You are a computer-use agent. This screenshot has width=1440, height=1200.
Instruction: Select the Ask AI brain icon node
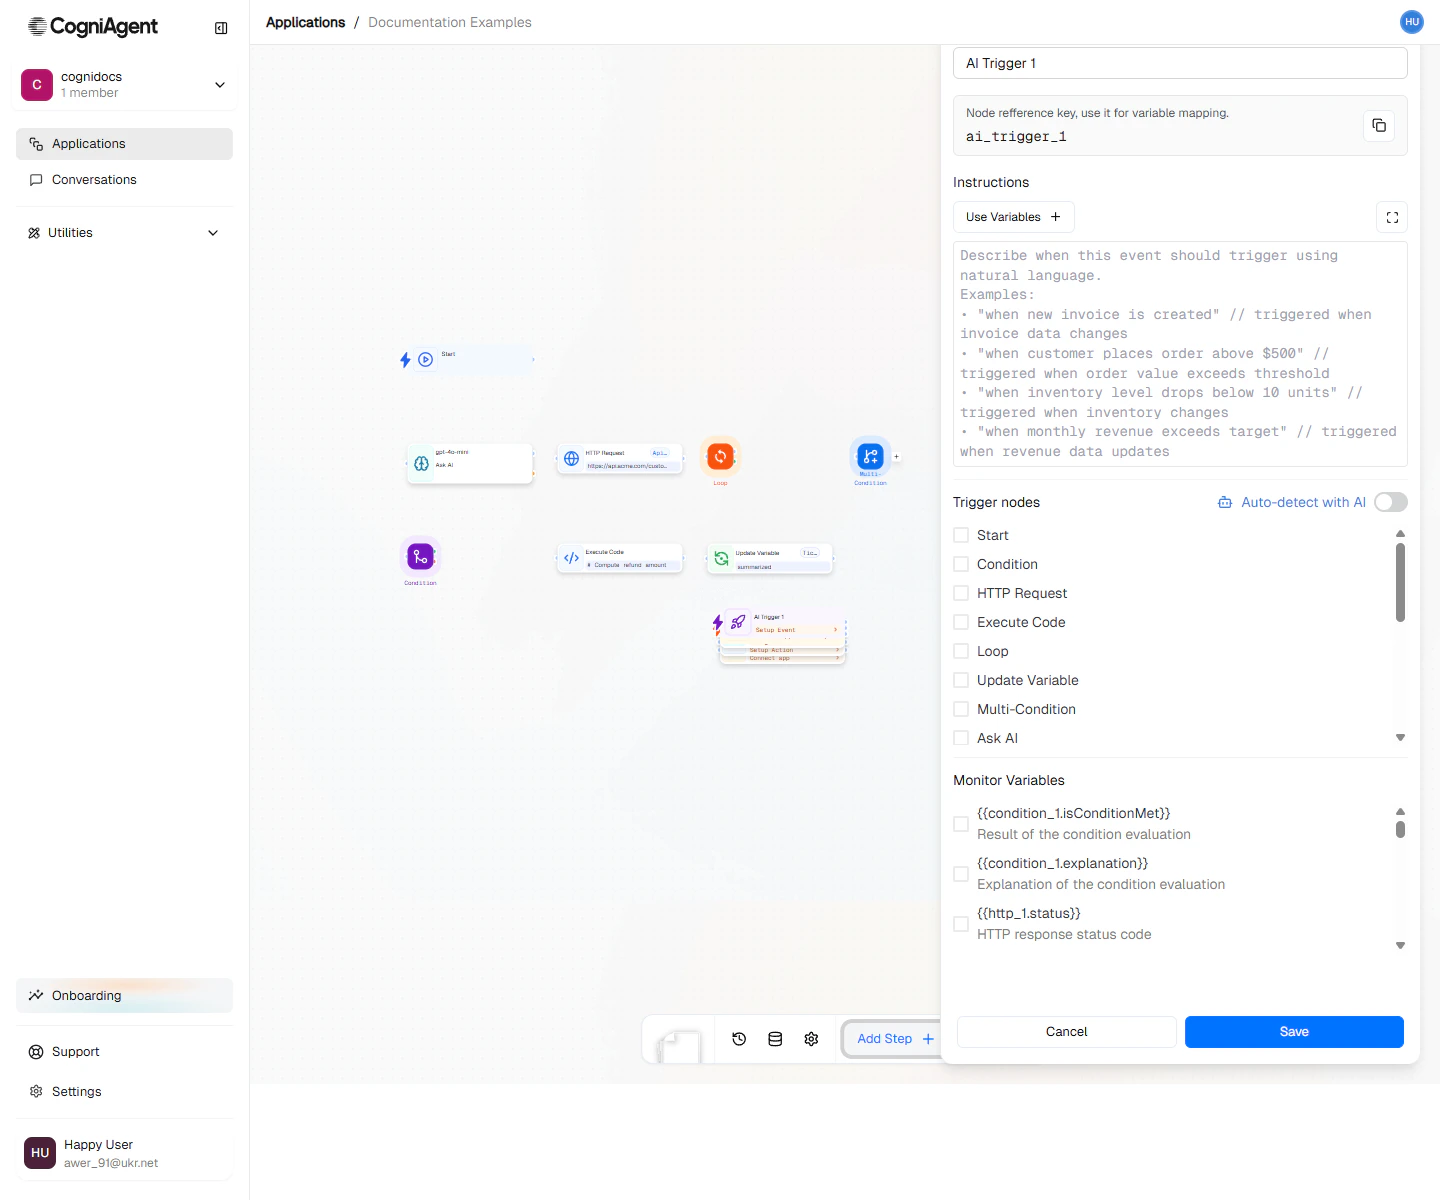[421, 463]
